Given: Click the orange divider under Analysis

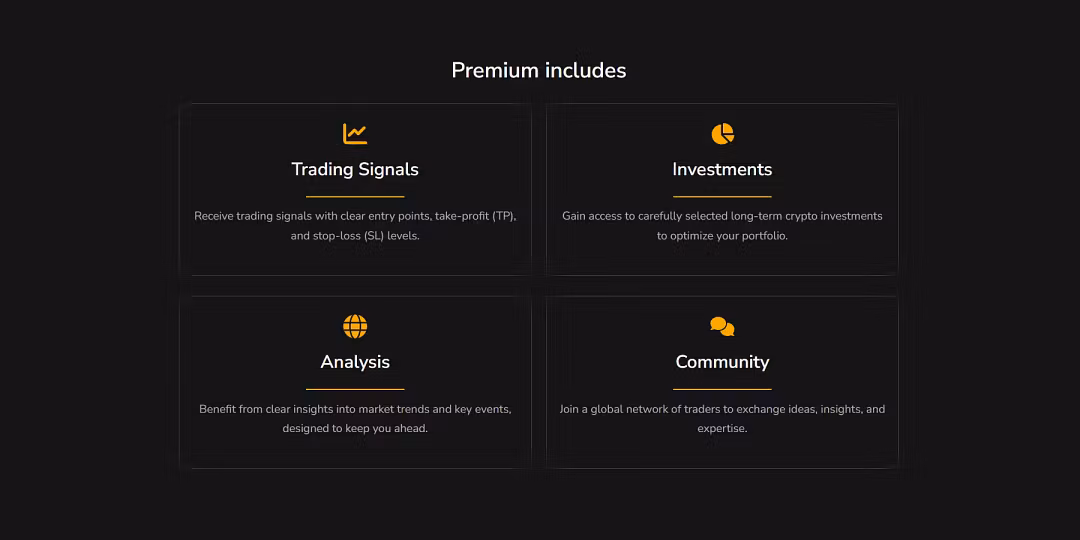Looking at the screenshot, I should [x=355, y=389].
